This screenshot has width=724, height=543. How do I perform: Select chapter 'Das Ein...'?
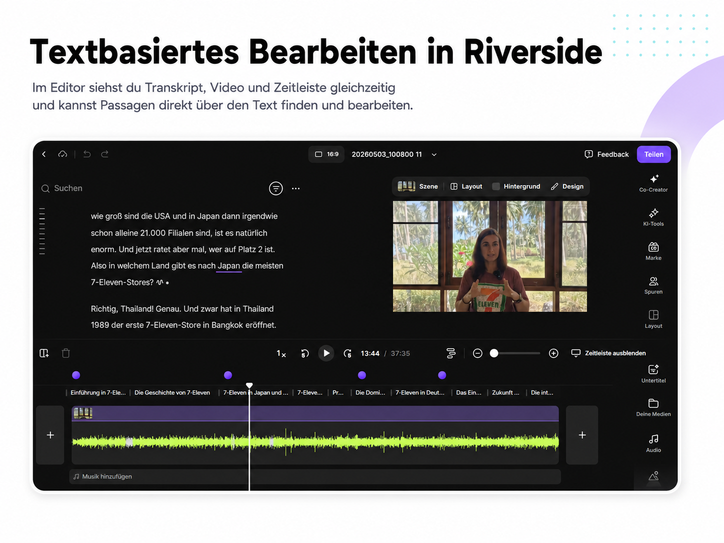[x=469, y=392]
